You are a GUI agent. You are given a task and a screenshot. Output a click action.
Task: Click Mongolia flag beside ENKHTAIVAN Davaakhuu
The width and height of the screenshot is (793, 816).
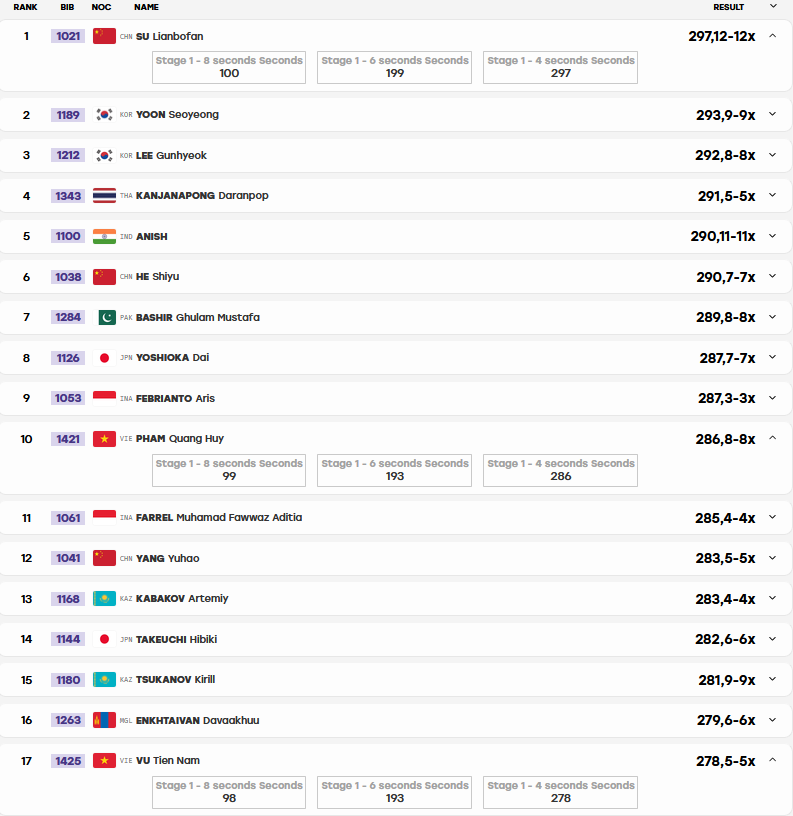tap(104, 720)
